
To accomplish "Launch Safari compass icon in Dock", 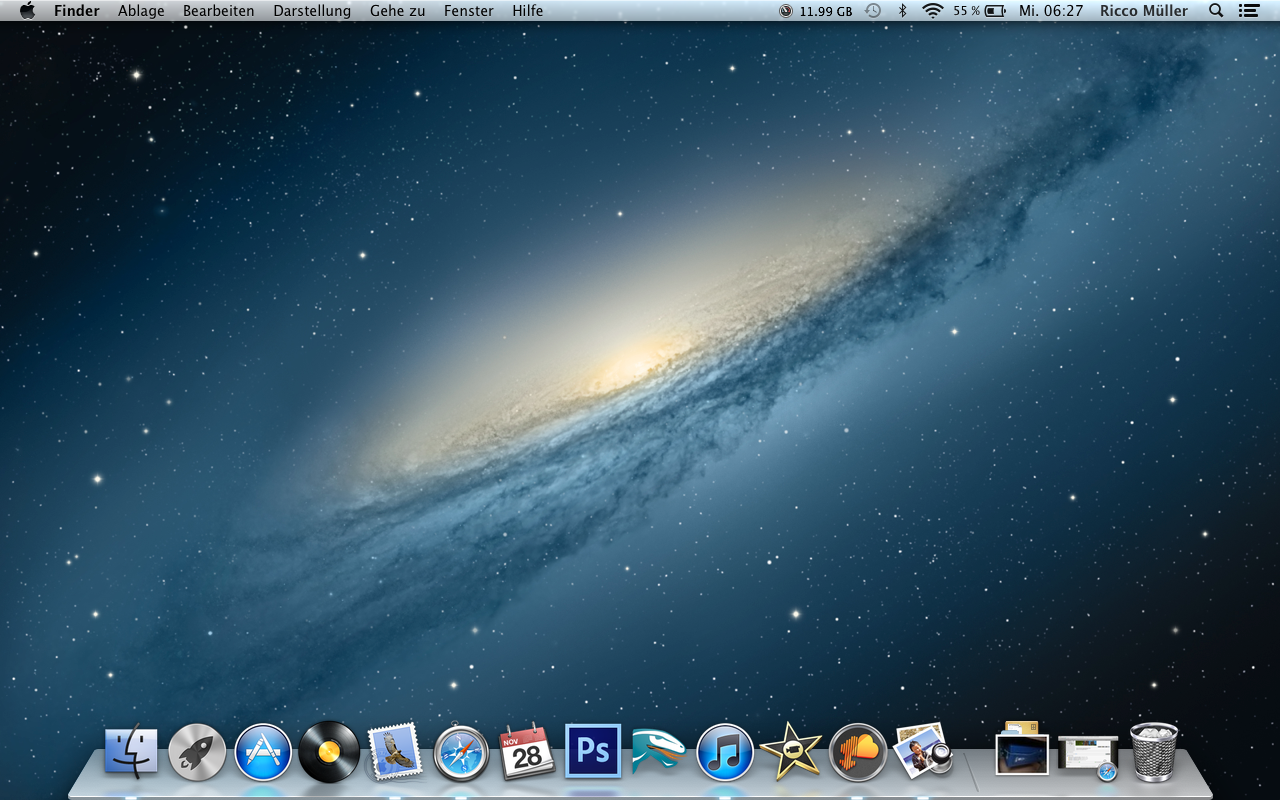I will click(461, 752).
